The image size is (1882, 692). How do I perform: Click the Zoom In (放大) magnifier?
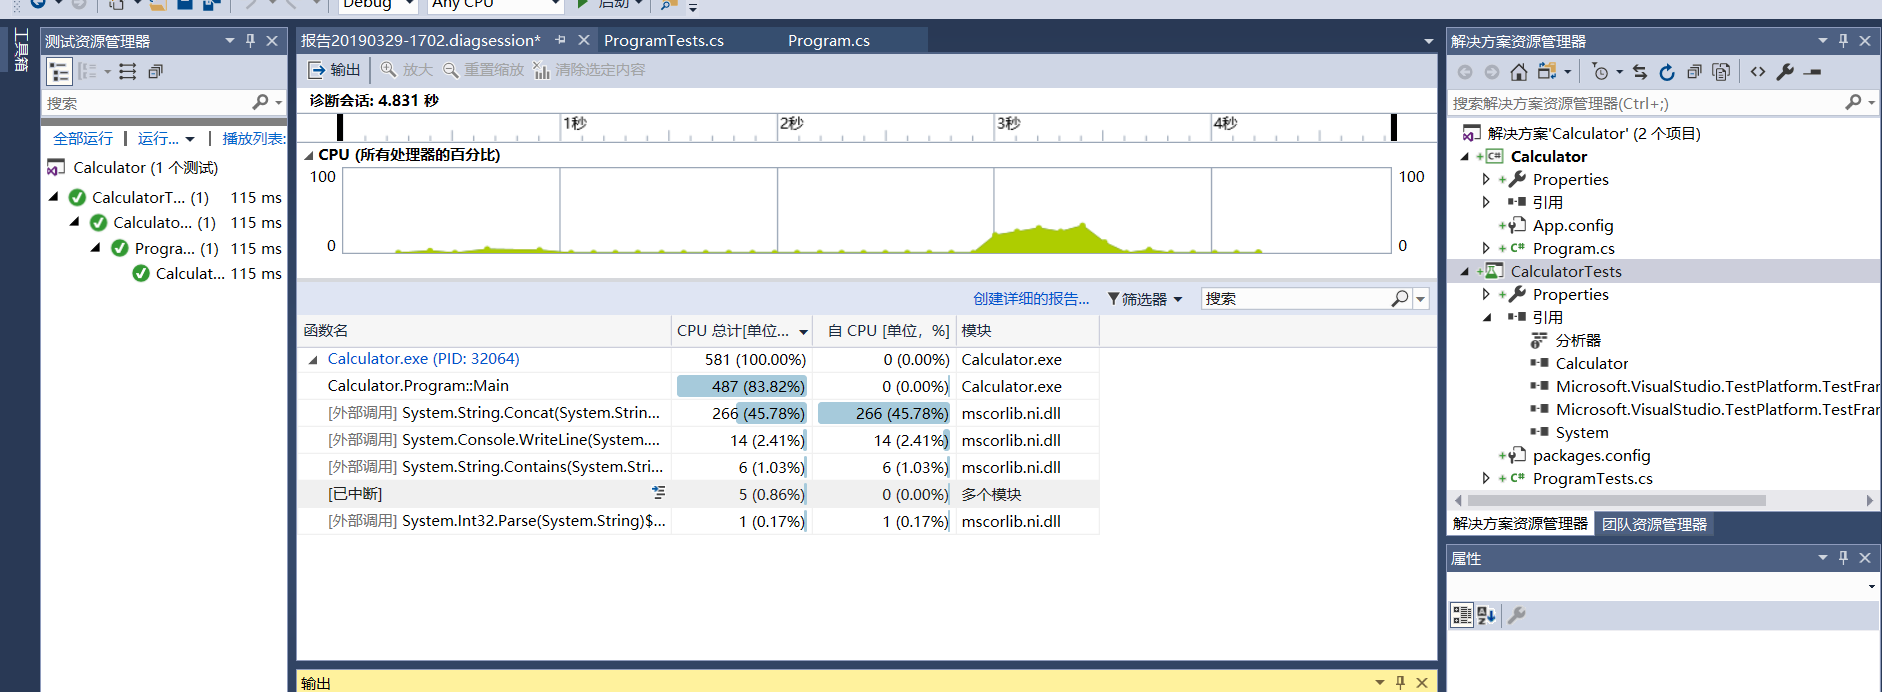[407, 70]
